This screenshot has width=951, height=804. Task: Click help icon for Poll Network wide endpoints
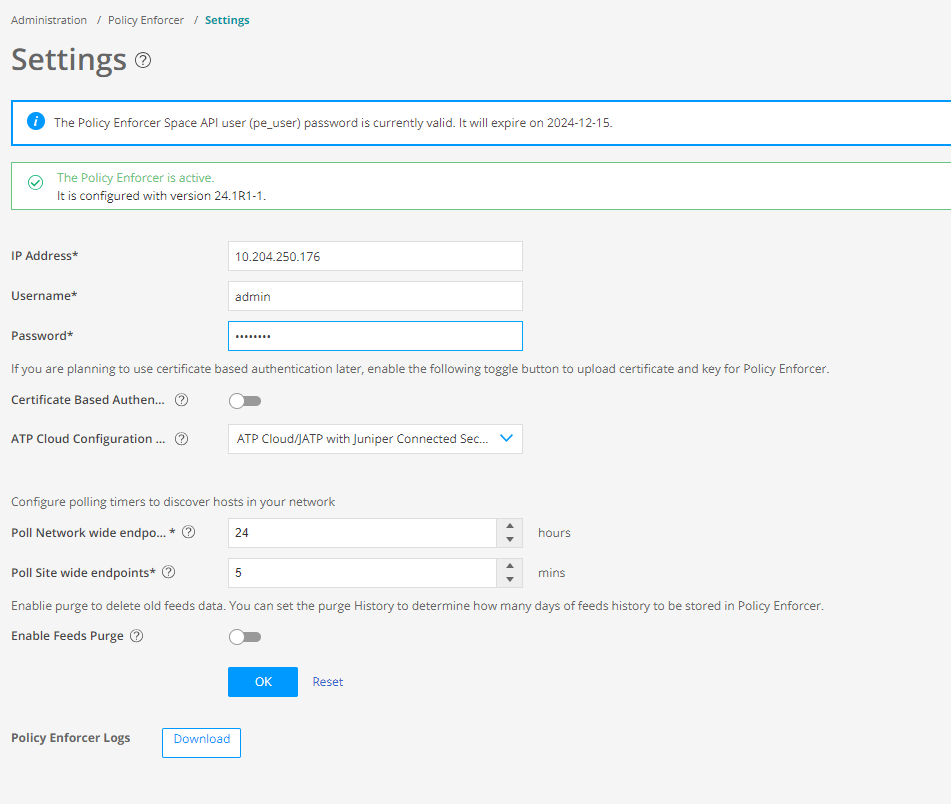(188, 533)
